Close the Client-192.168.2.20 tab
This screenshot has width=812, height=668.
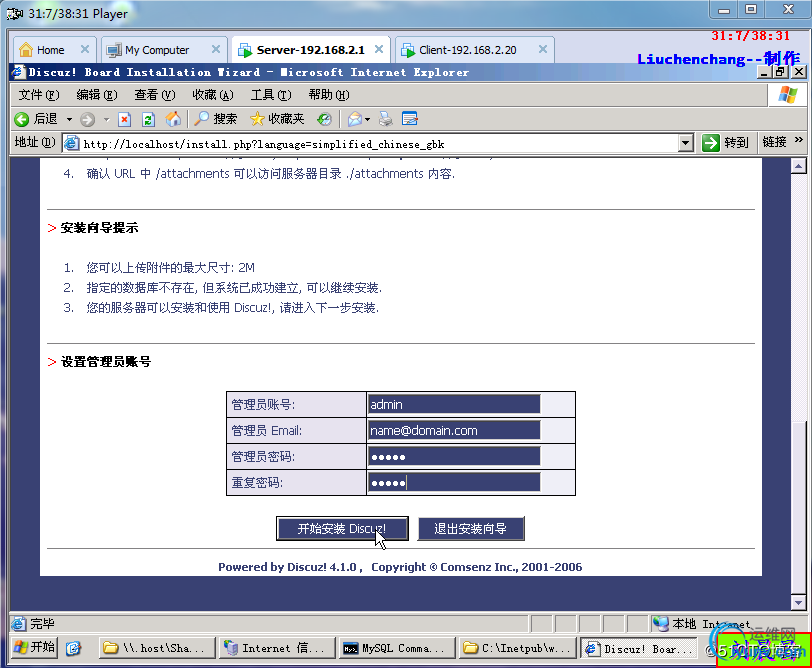(x=543, y=49)
